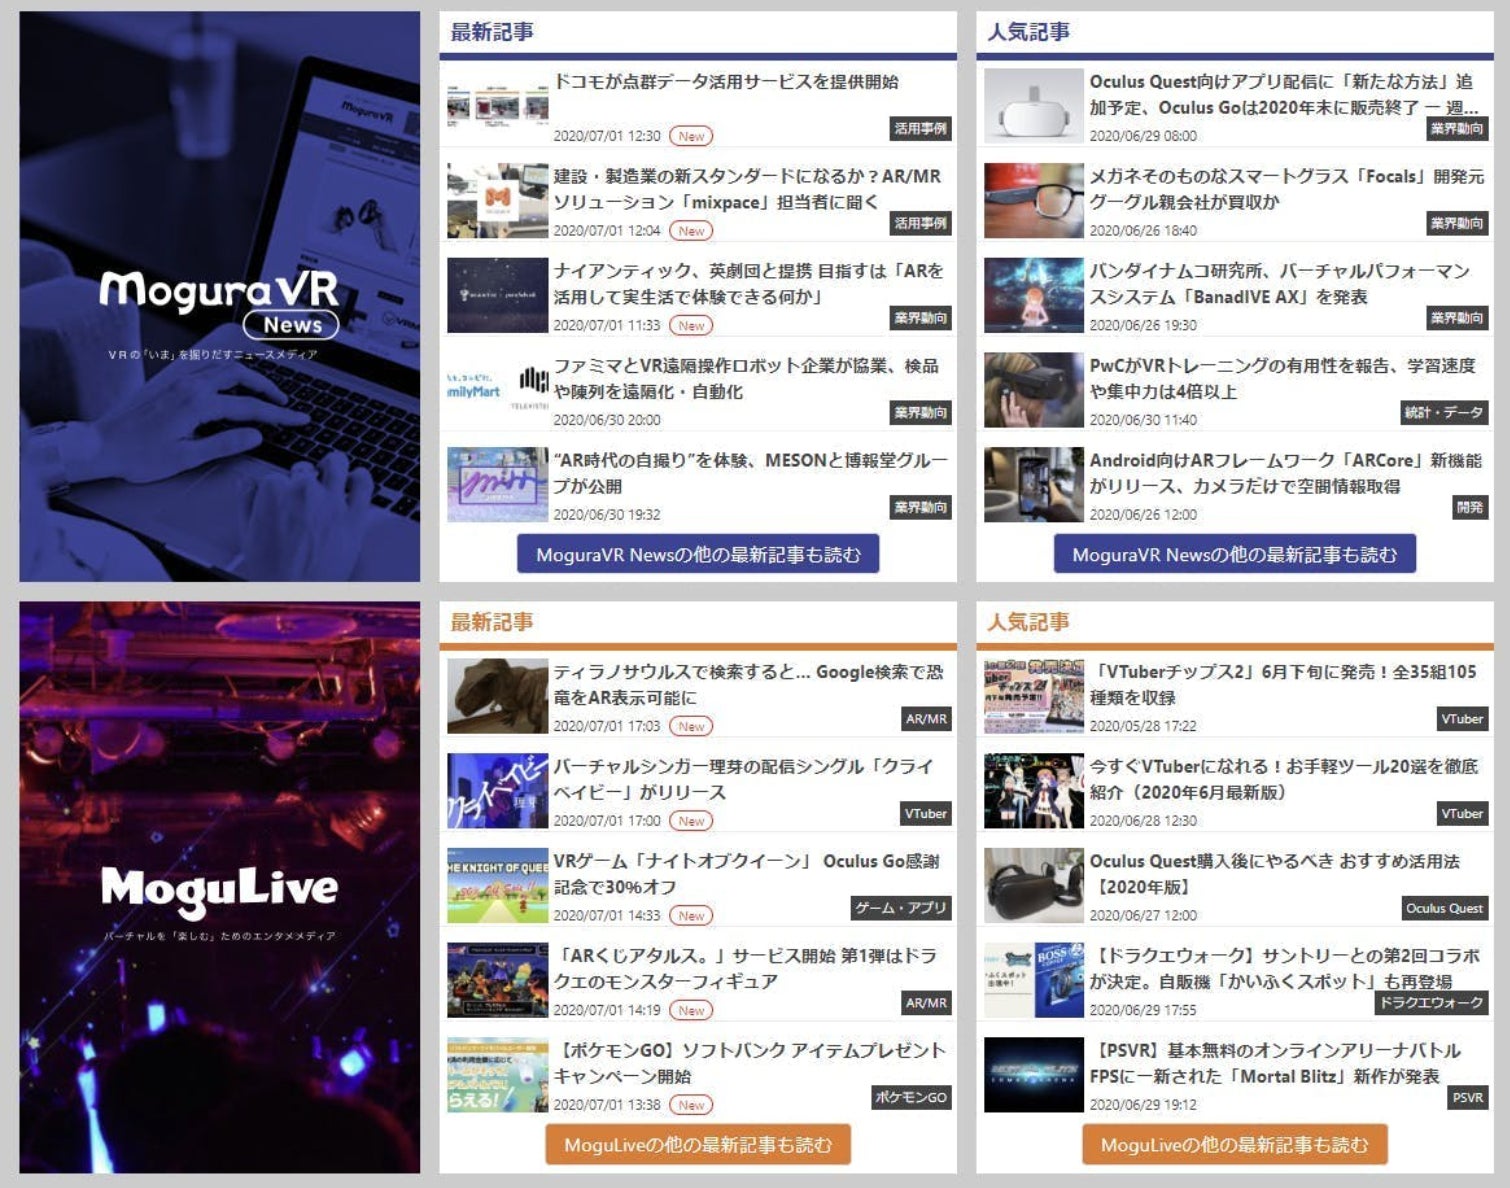This screenshot has width=1510, height=1188.
Task: Open the Focals smart glasses thumbnail
Action: pos(1033,201)
